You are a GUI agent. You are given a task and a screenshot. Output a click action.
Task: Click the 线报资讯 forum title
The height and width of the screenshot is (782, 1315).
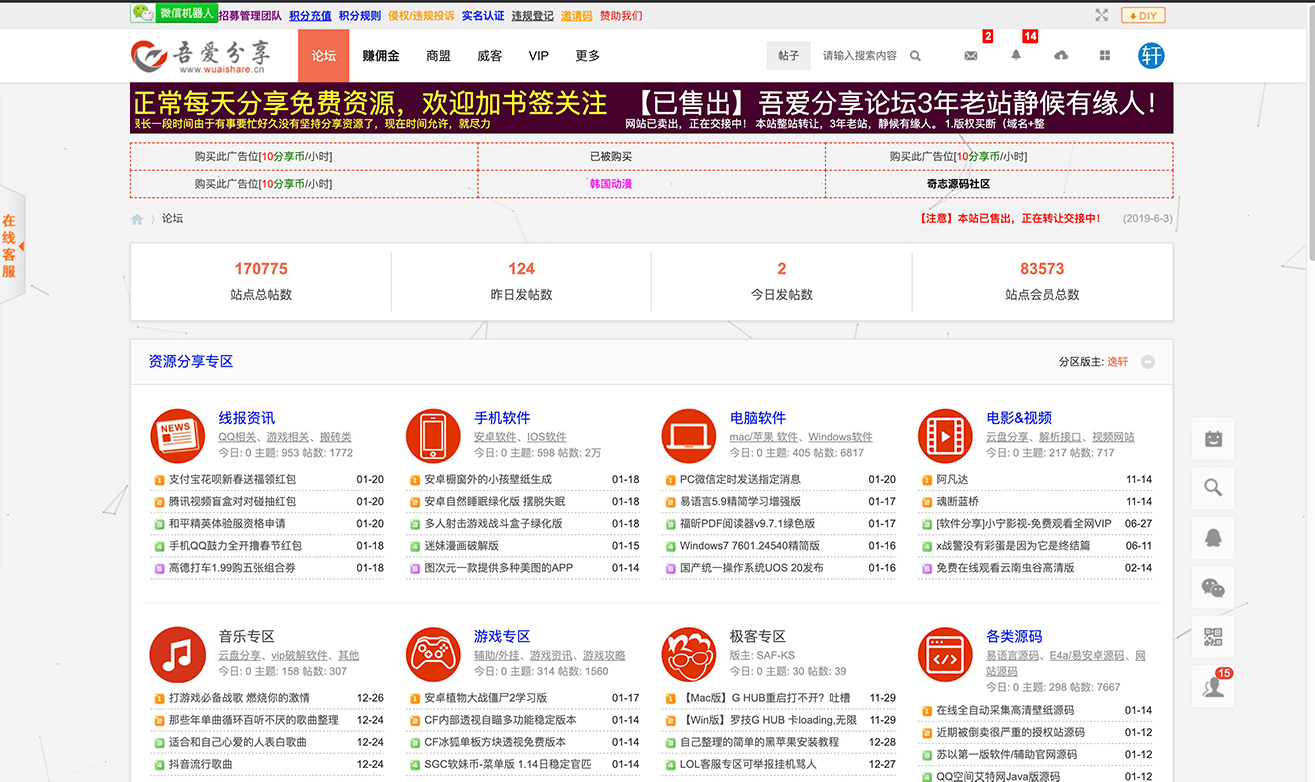pos(247,418)
